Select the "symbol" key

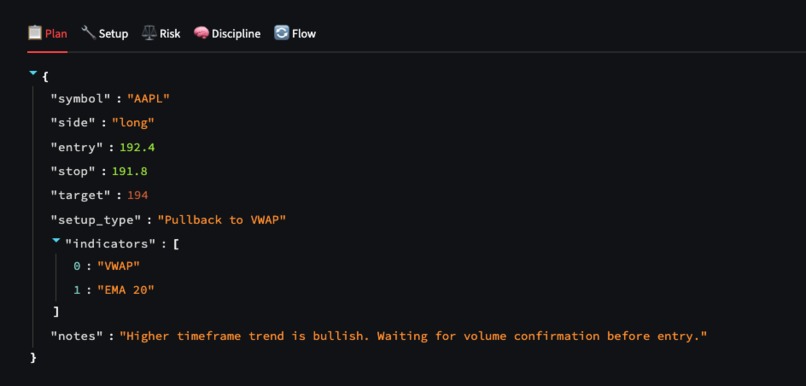[80, 99]
